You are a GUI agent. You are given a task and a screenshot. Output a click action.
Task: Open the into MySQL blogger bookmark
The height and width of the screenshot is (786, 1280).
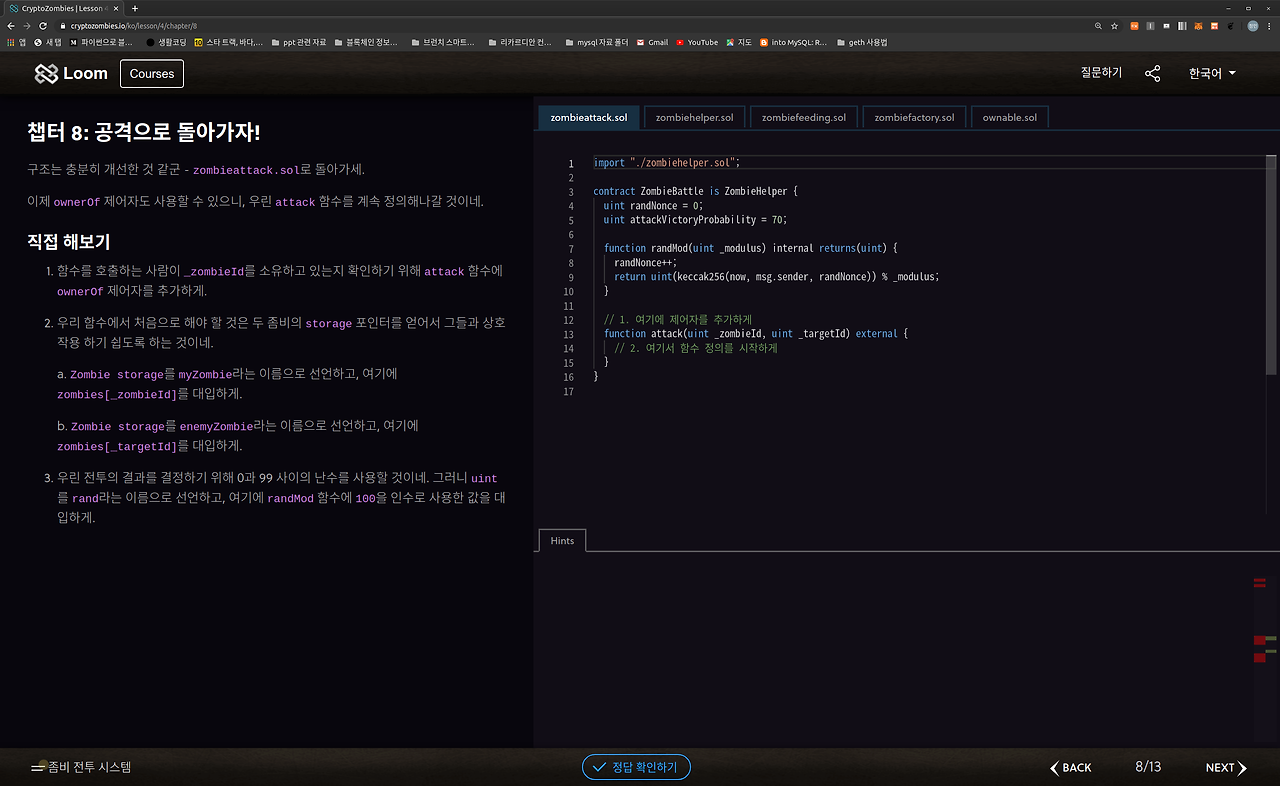pyautogui.click(x=793, y=42)
